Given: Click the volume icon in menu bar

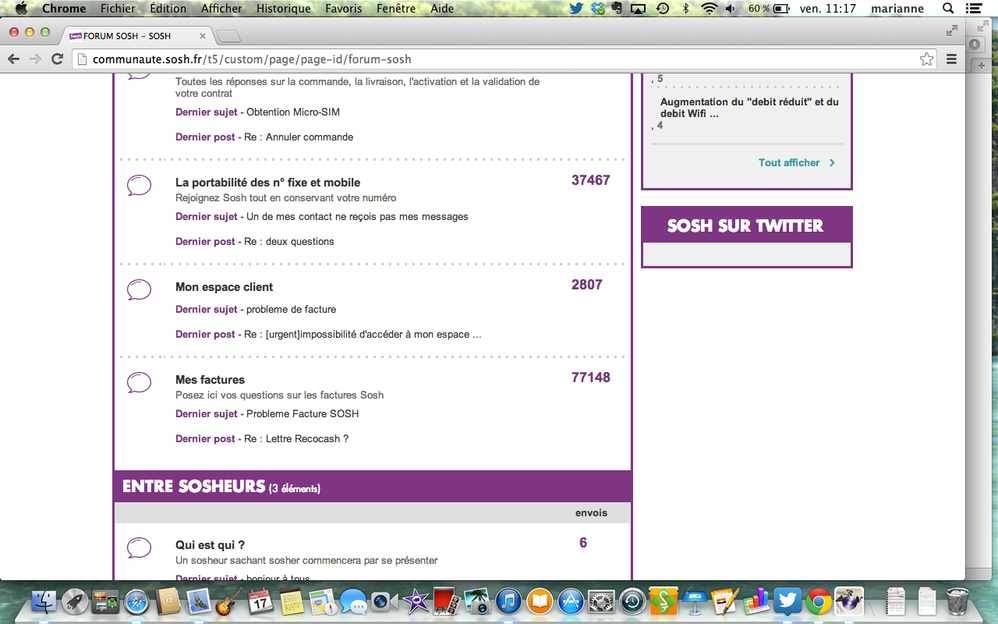Looking at the screenshot, I should (x=731, y=8).
